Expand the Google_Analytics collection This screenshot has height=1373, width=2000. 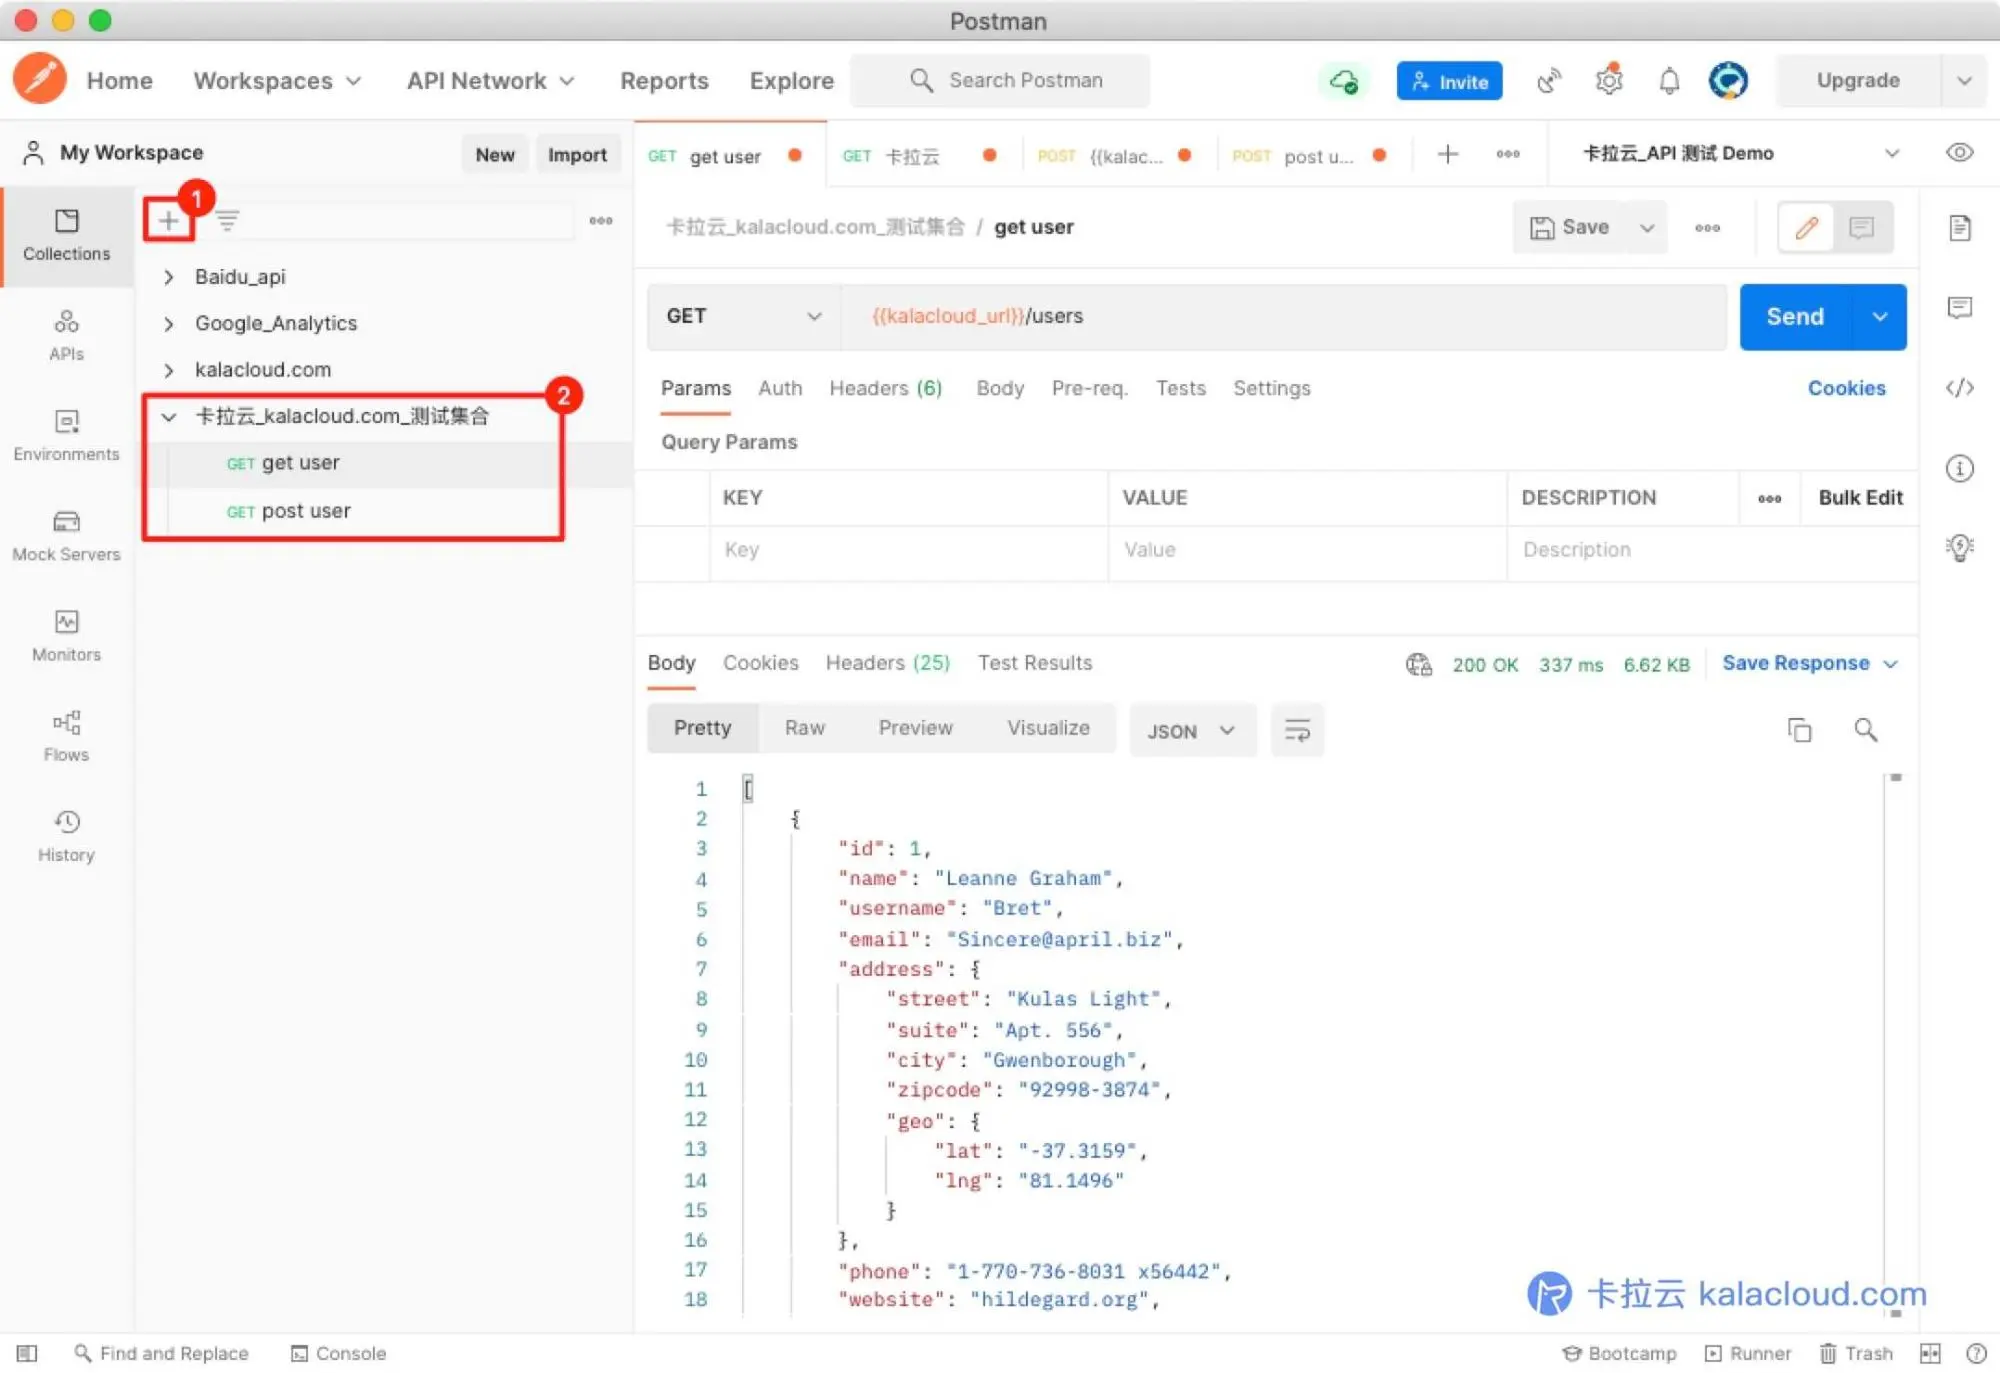coord(168,323)
